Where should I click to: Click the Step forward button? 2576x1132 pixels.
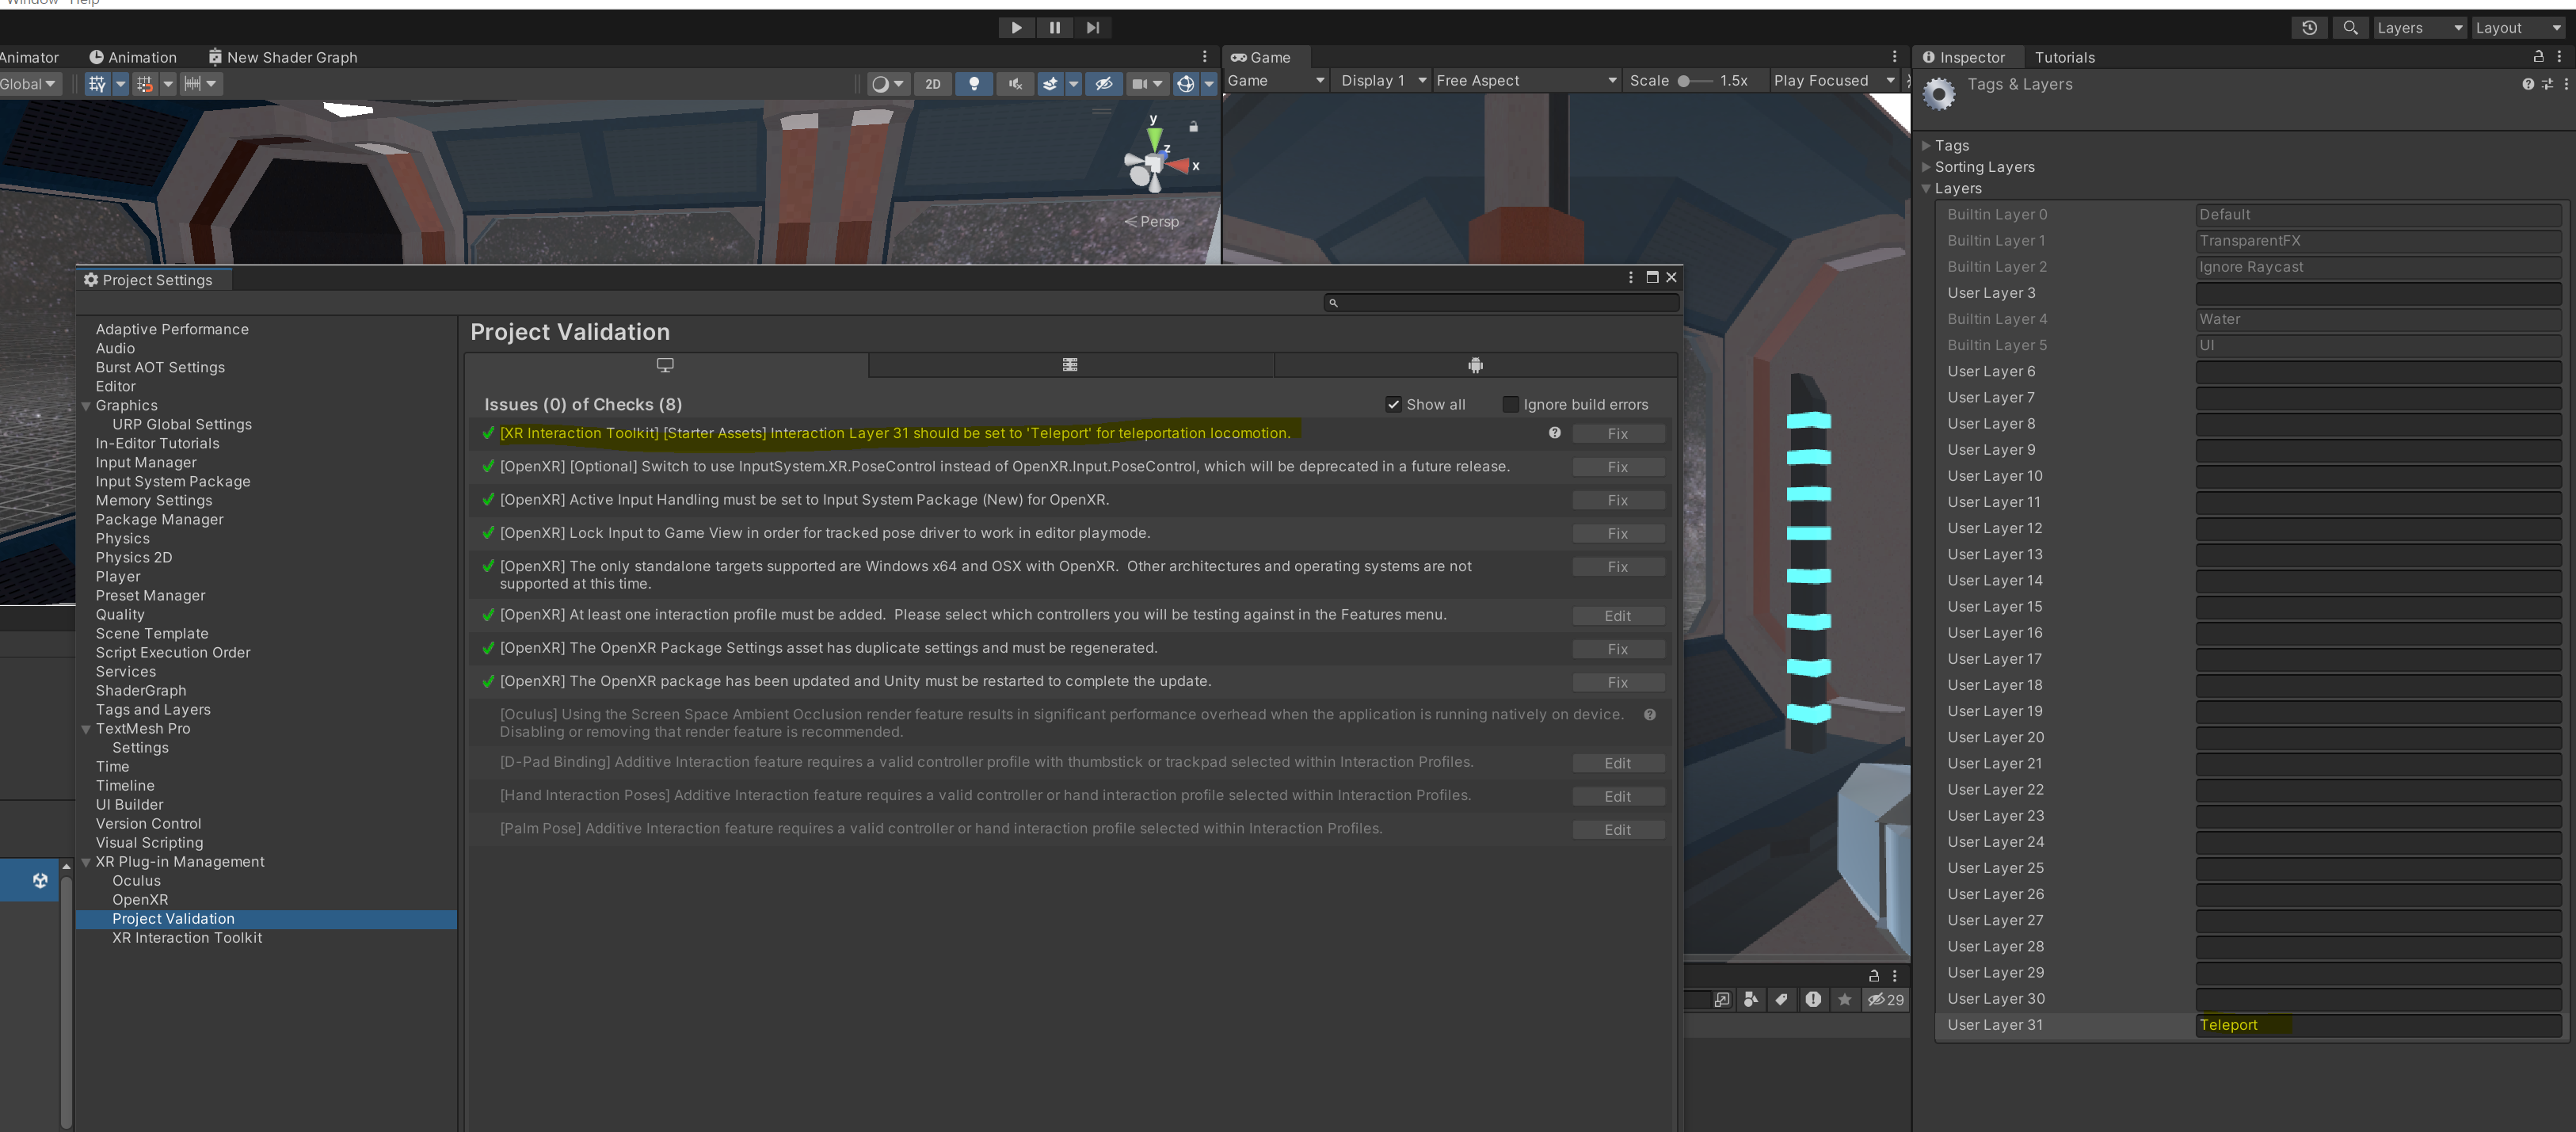(x=1092, y=28)
